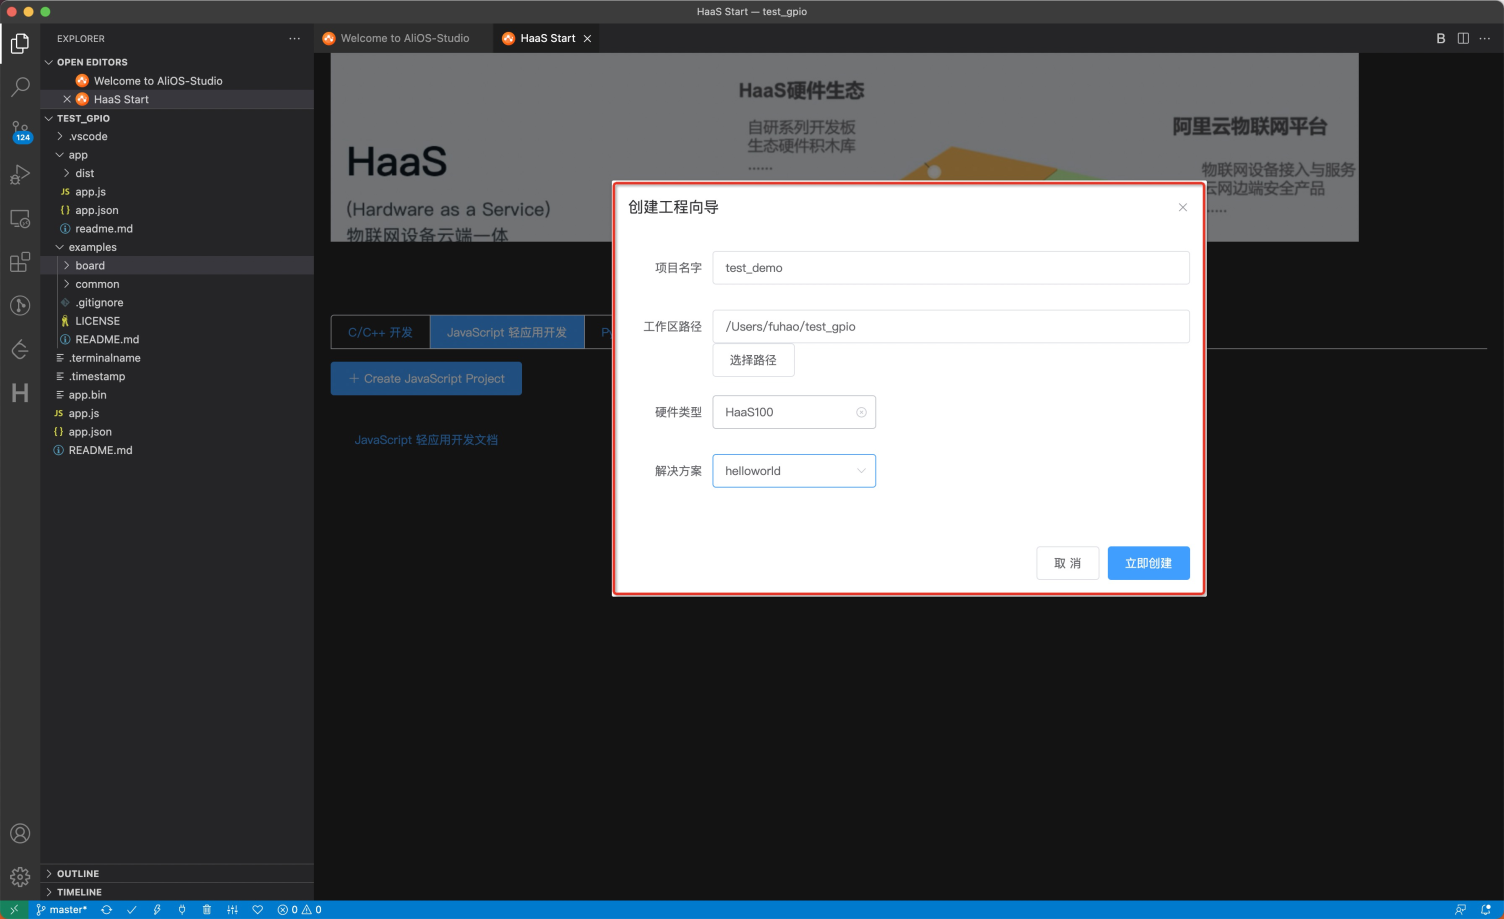The image size is (1504, 919).
Task: Click the 立即创建 create now button
Action: tap(1148, 563)
